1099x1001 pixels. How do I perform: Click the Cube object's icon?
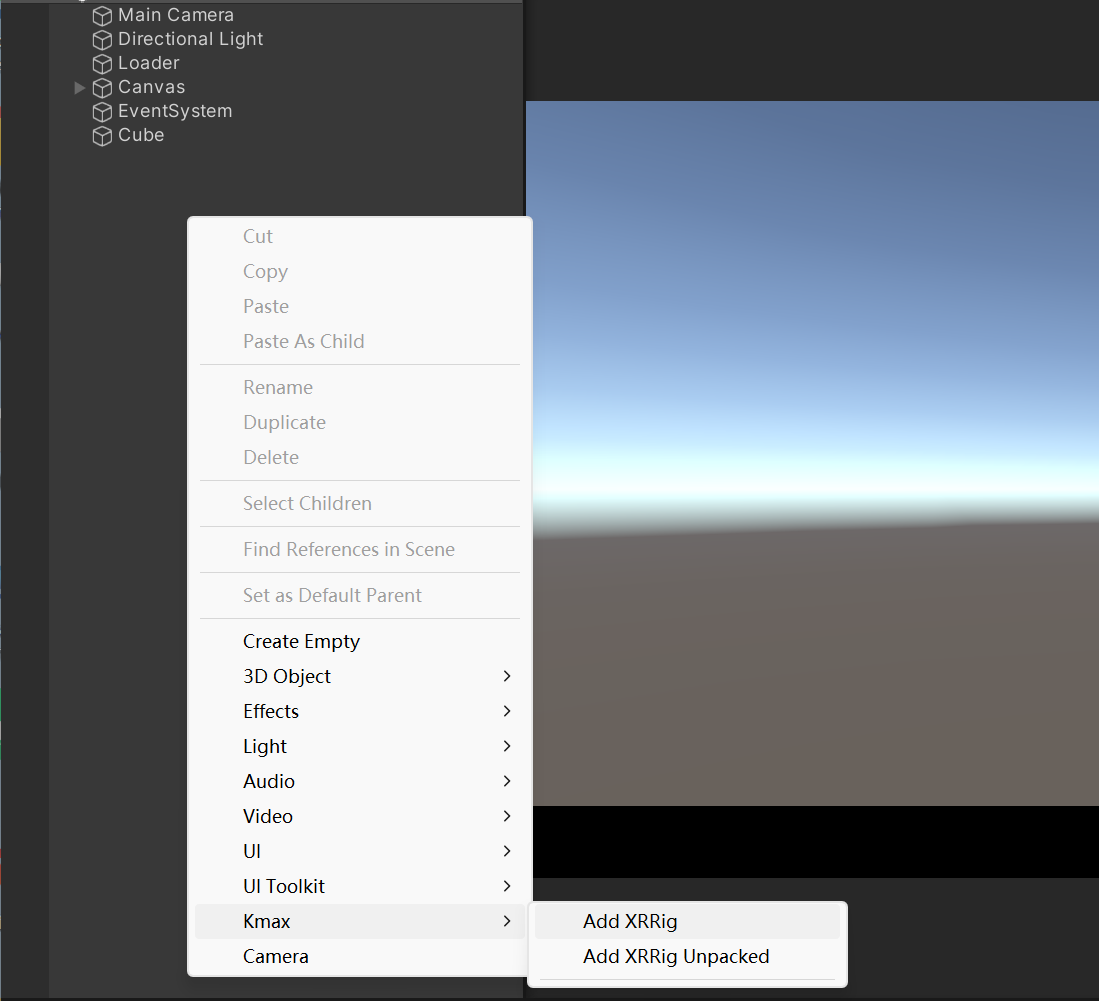[102, 136]
